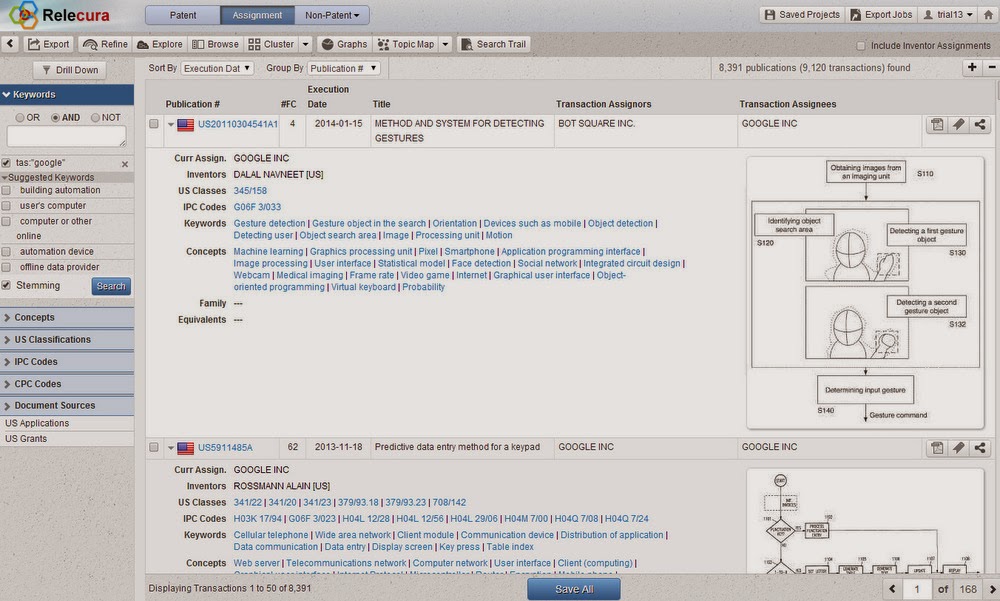Open the trial13 user menu
This screenshot has width=1000, height=601.
pyautogui.click(x=948, y=15)
